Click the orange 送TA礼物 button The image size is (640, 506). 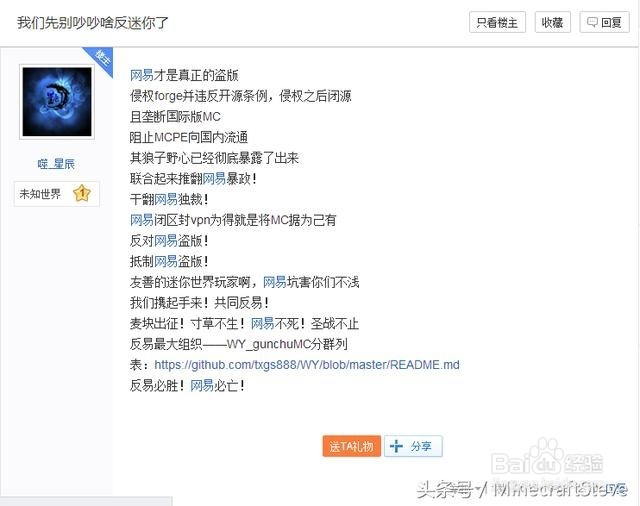[x=351, y=446]
